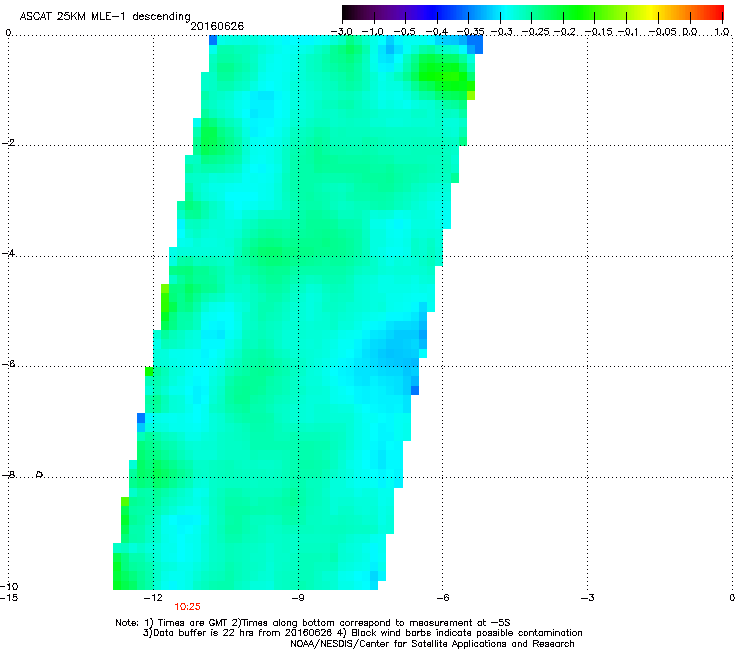Image resolution: width=740 pixels, height=650 pixels.
Task: Click the red time stamp 10:25
Action: click(x=187, y=607)
